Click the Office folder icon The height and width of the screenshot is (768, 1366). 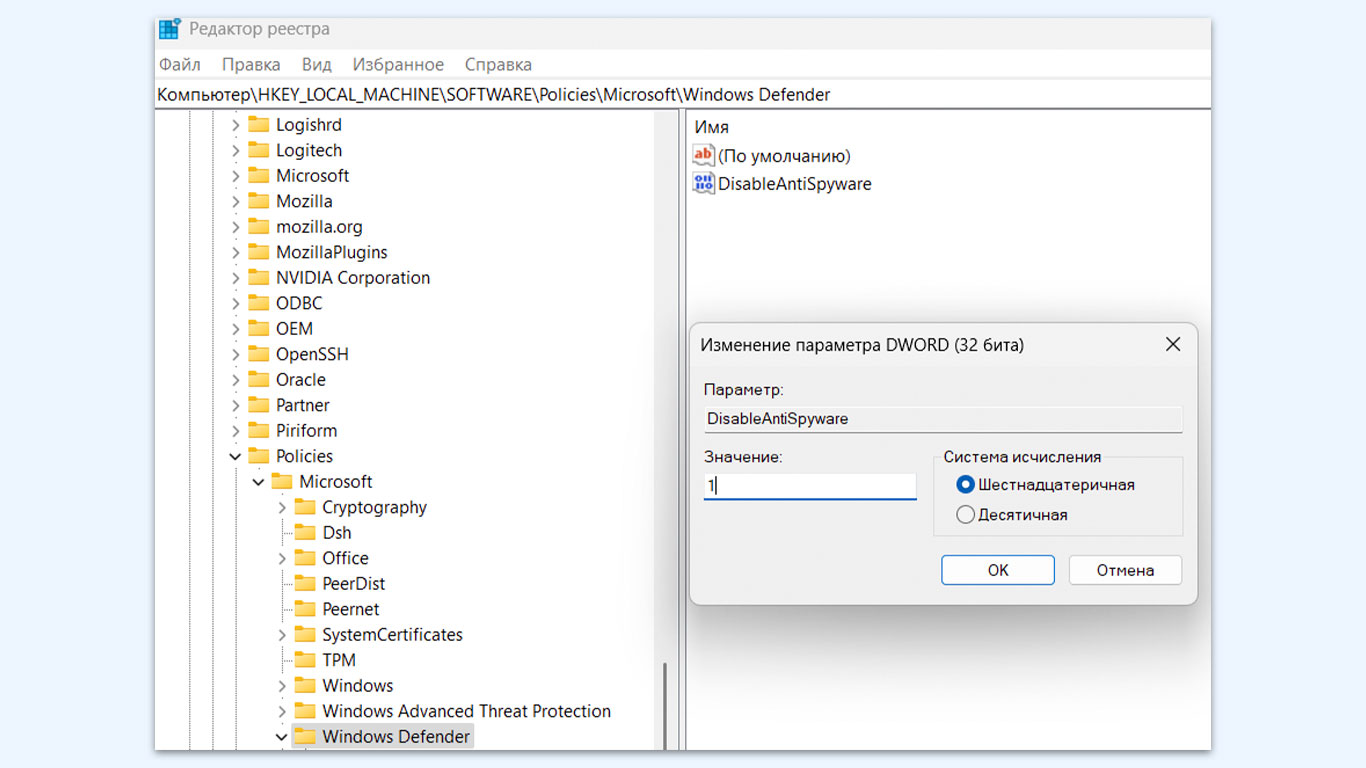tap(305, 558)
